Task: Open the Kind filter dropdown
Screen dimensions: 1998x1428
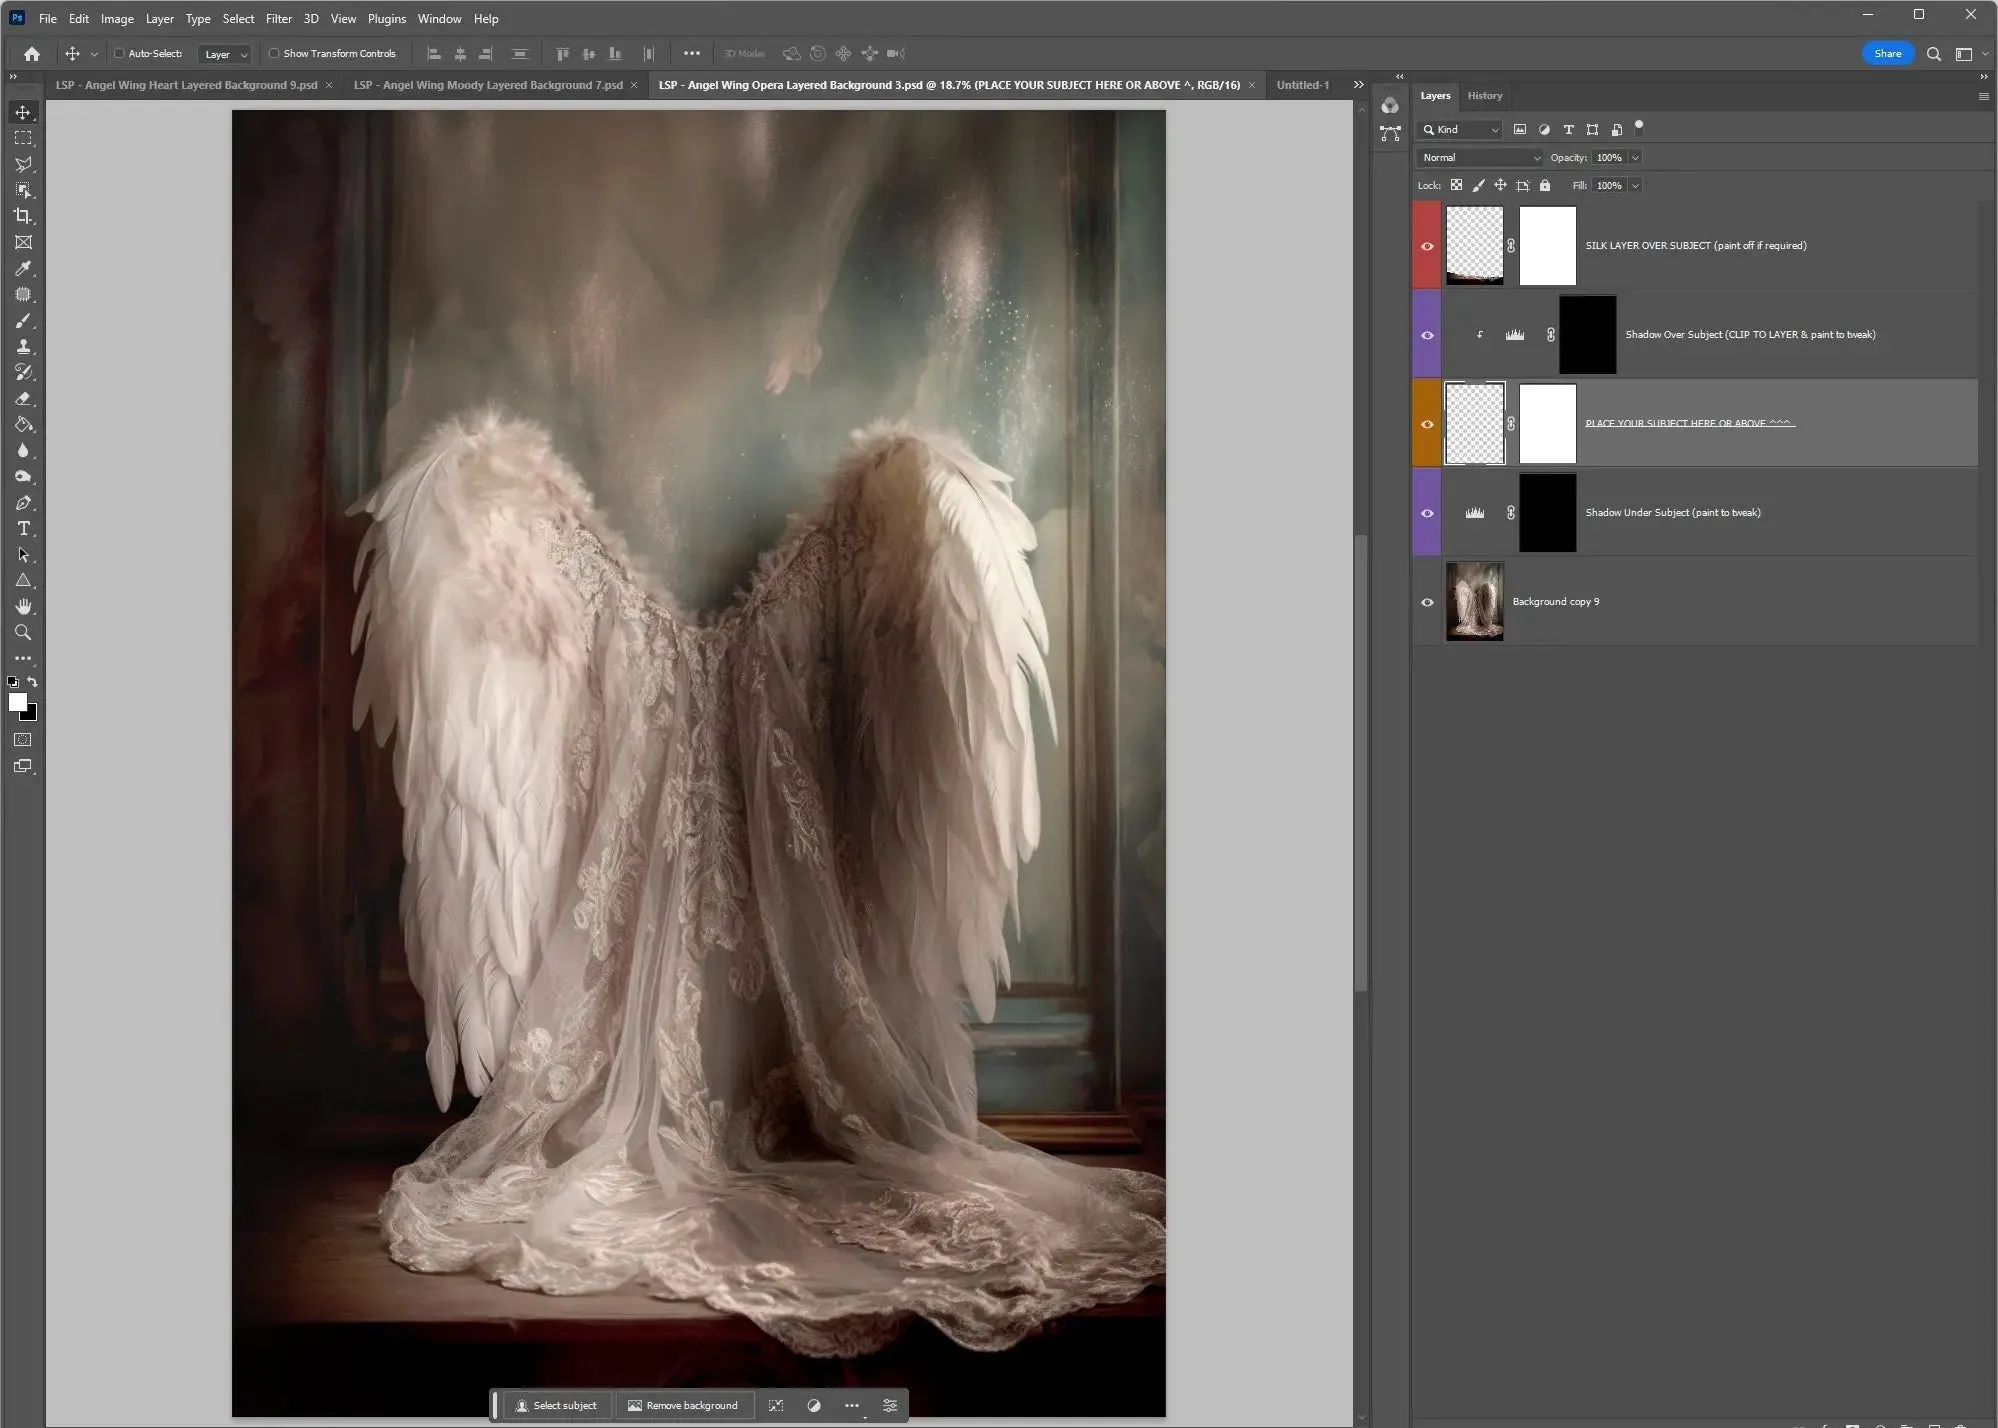Action: coord(1460,129)
